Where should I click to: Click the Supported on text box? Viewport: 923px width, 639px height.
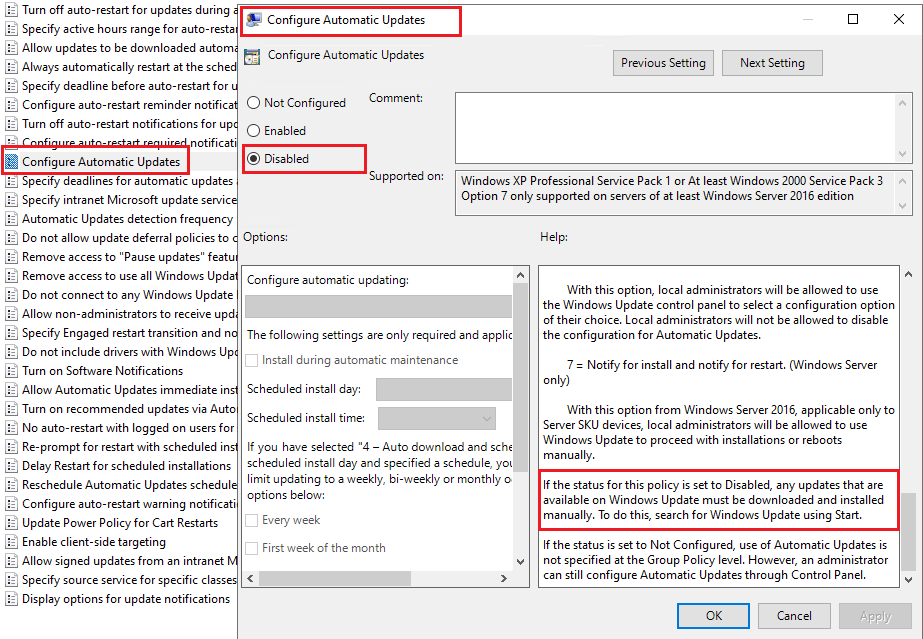[675, 193]
